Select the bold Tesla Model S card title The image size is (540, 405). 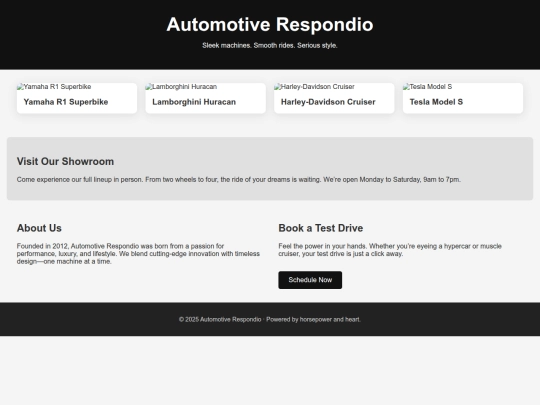pyautogui.click(x=436, y=102)
